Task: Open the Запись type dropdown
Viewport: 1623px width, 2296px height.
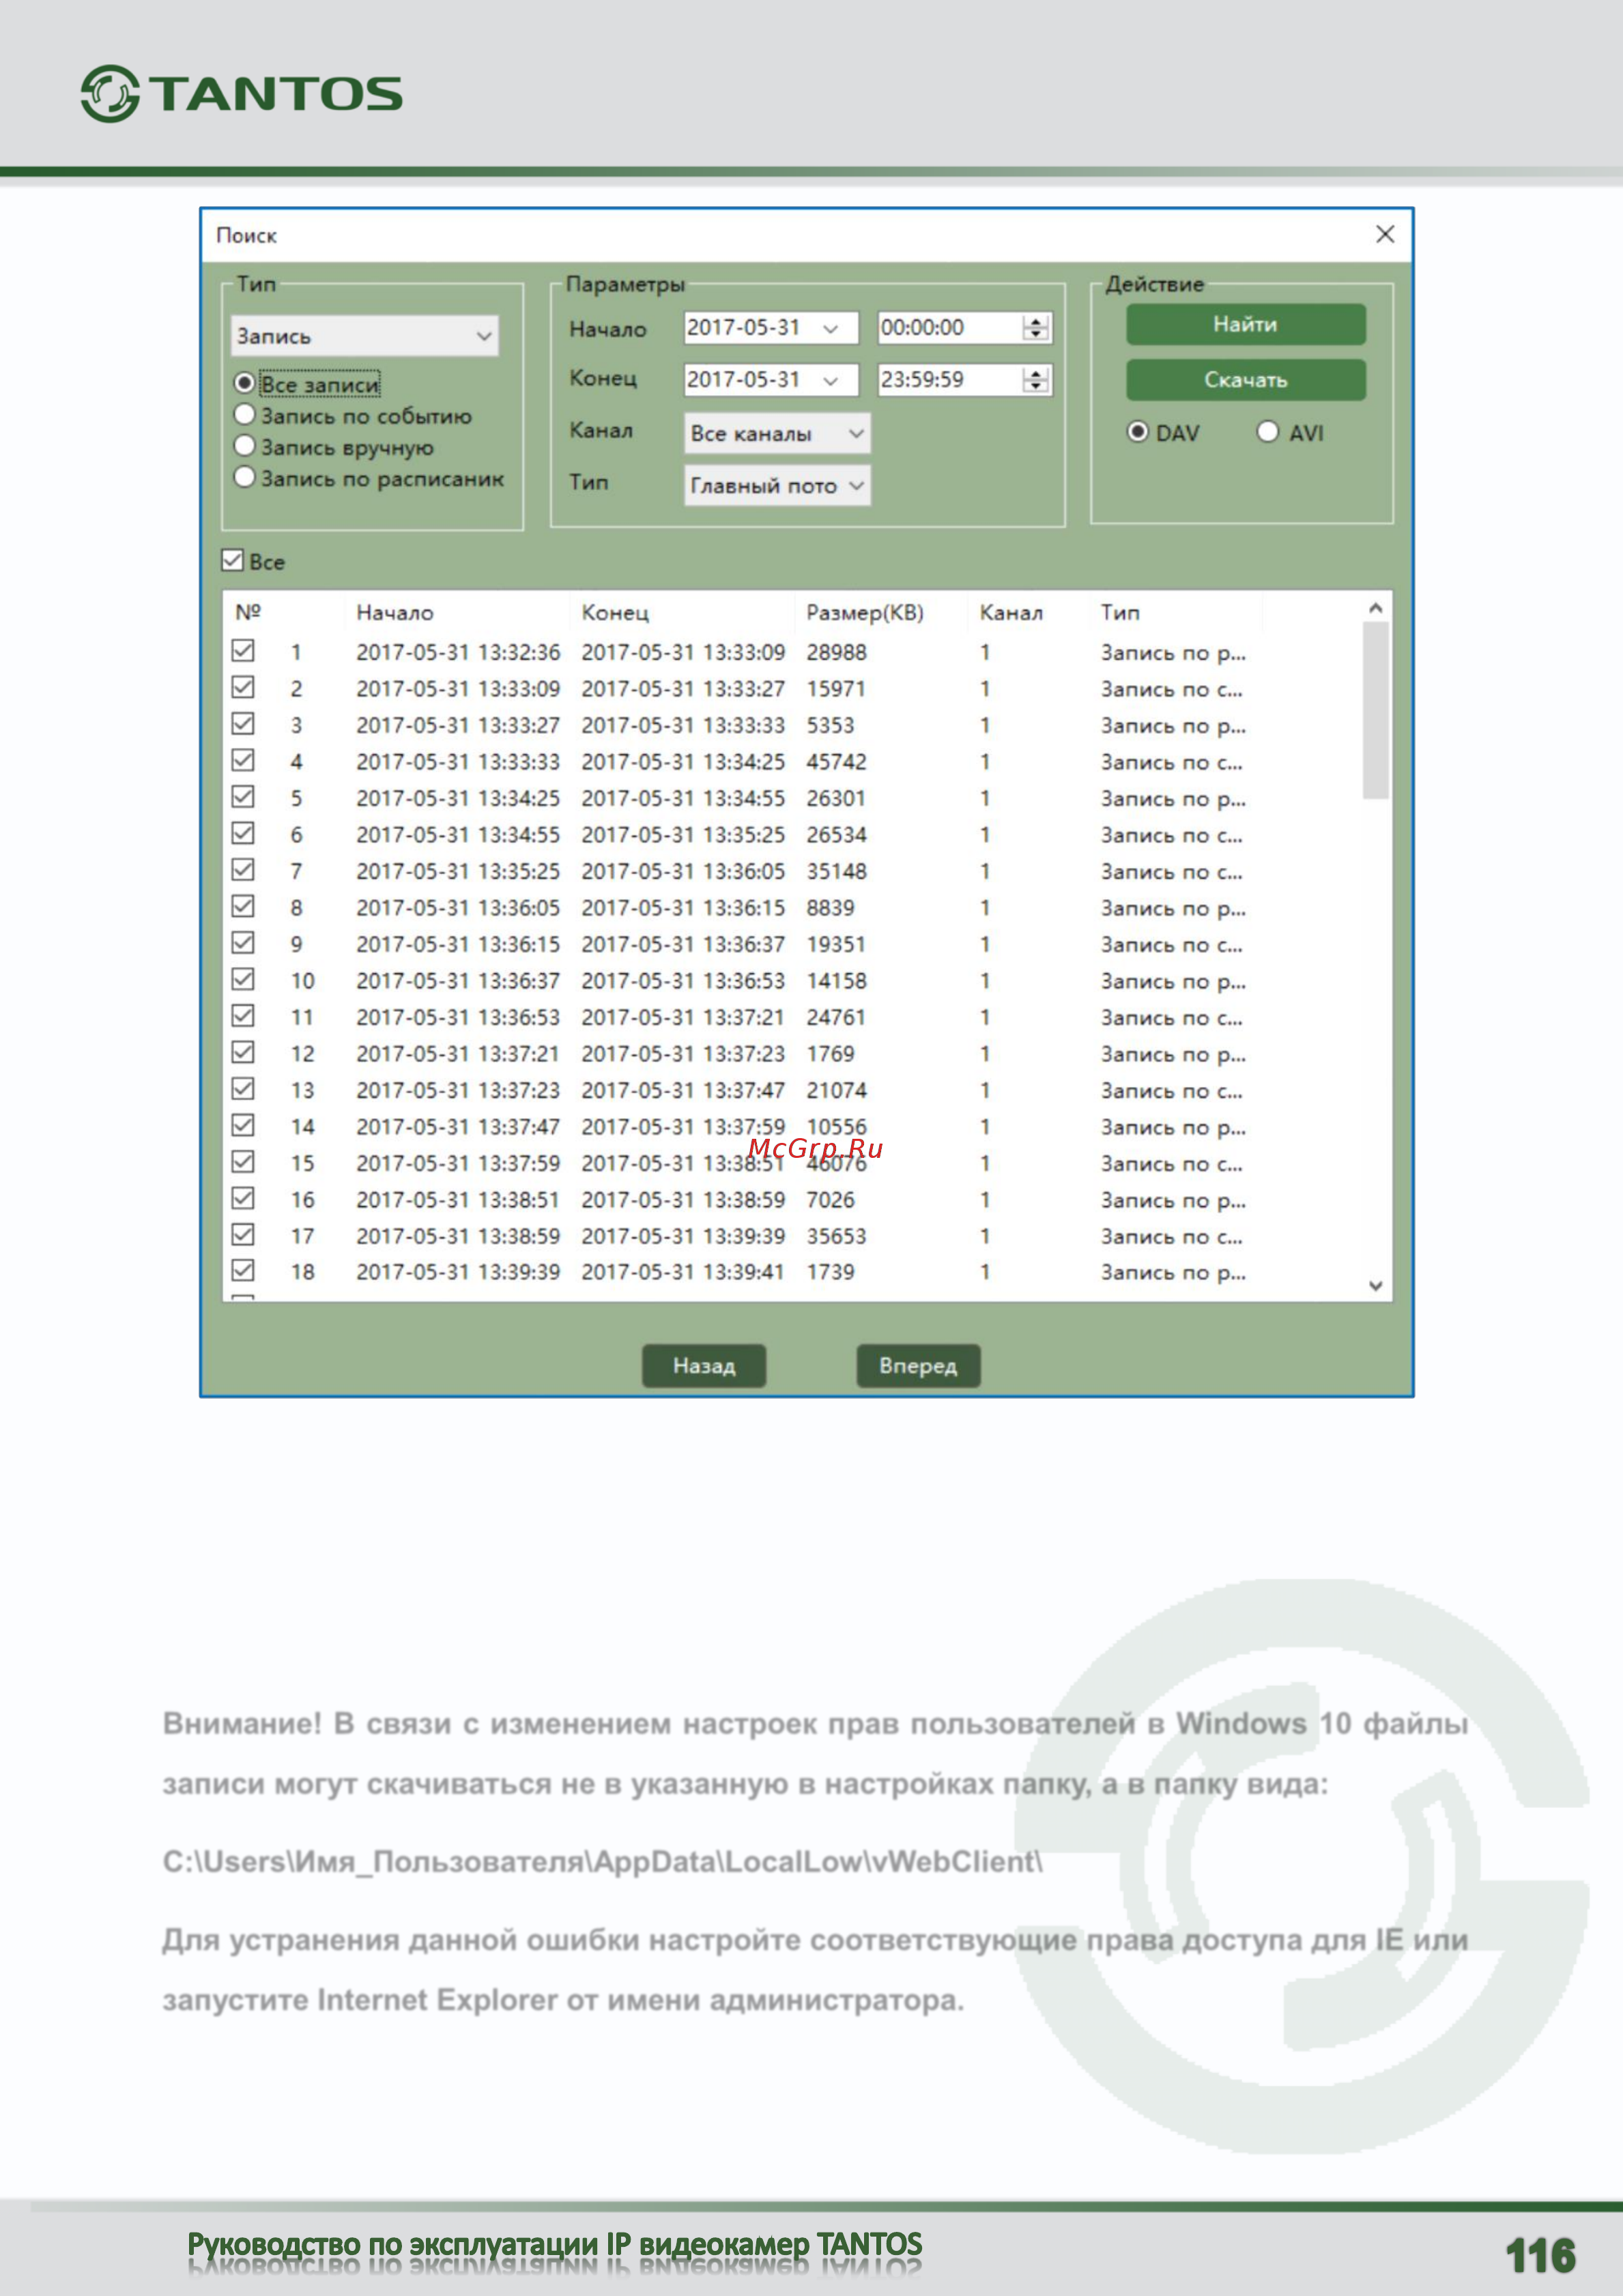Action: tap(364, 336)
